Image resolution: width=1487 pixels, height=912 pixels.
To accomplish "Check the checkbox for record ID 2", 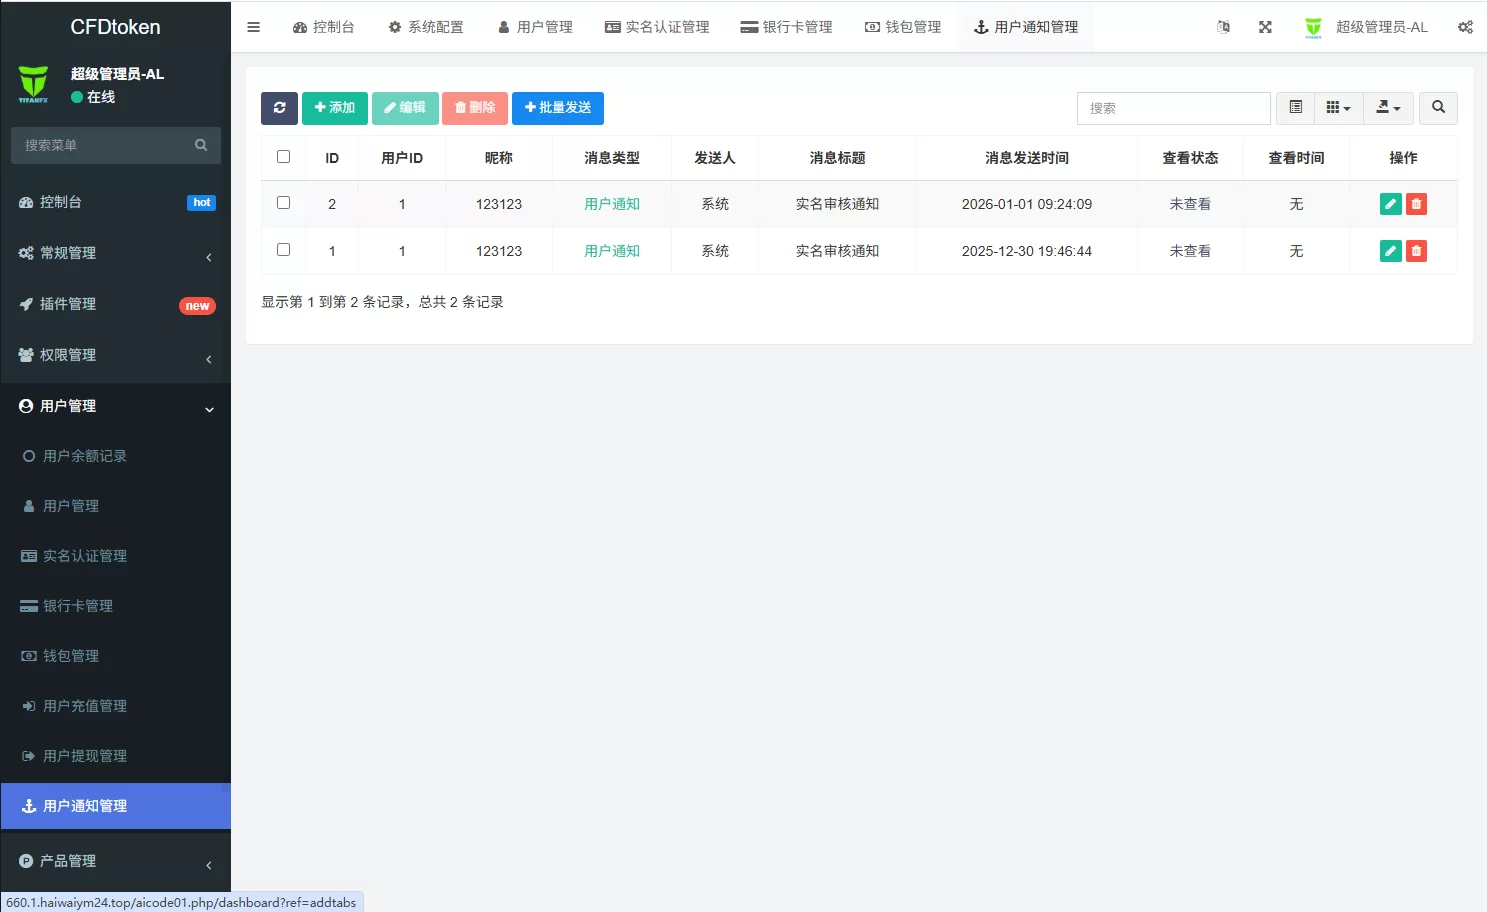I will [x=283, y=201].
